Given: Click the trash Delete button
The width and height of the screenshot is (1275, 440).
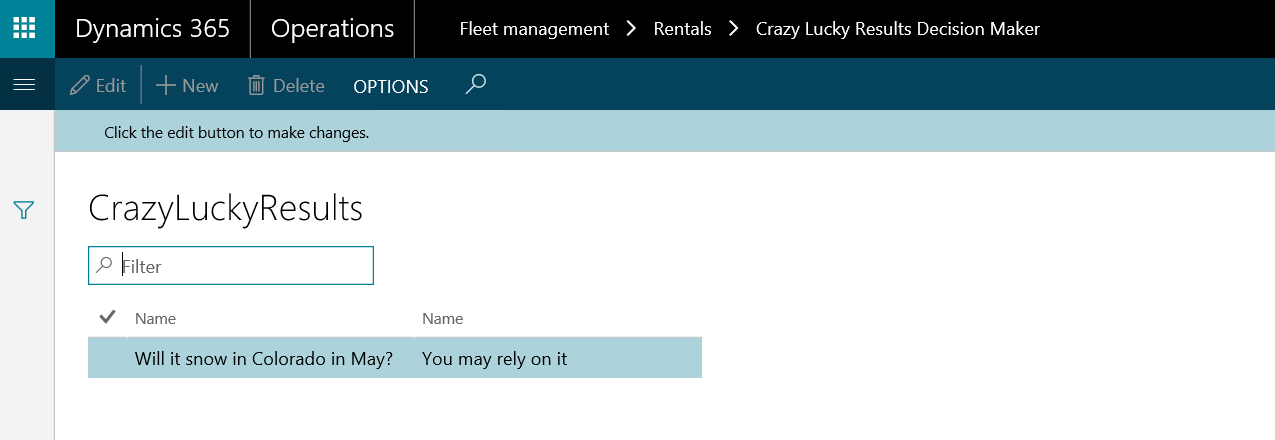Looking at the screenshot, I should [286, 86].
